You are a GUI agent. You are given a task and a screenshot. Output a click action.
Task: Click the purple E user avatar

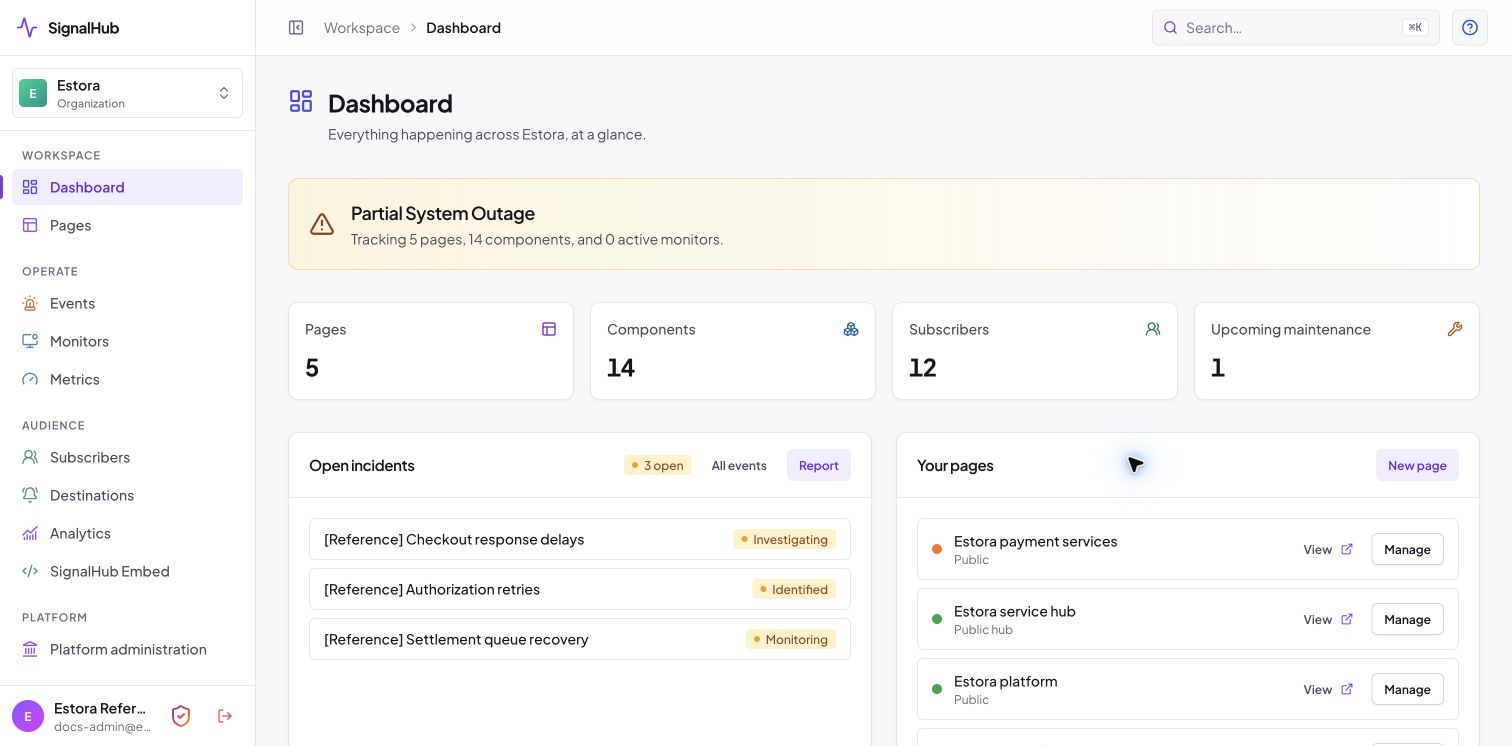pos(28,716)
